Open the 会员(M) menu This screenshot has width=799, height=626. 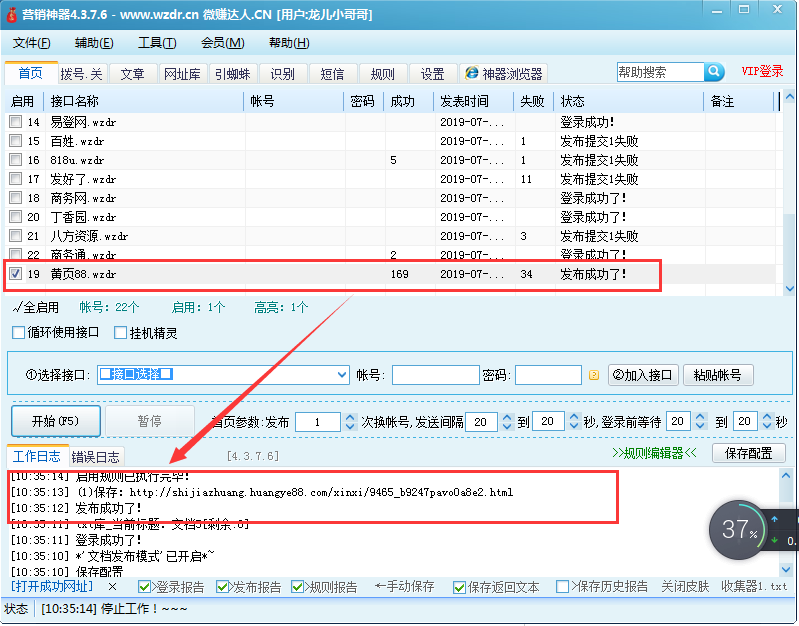pyautogui.click(x=223, y=43)
